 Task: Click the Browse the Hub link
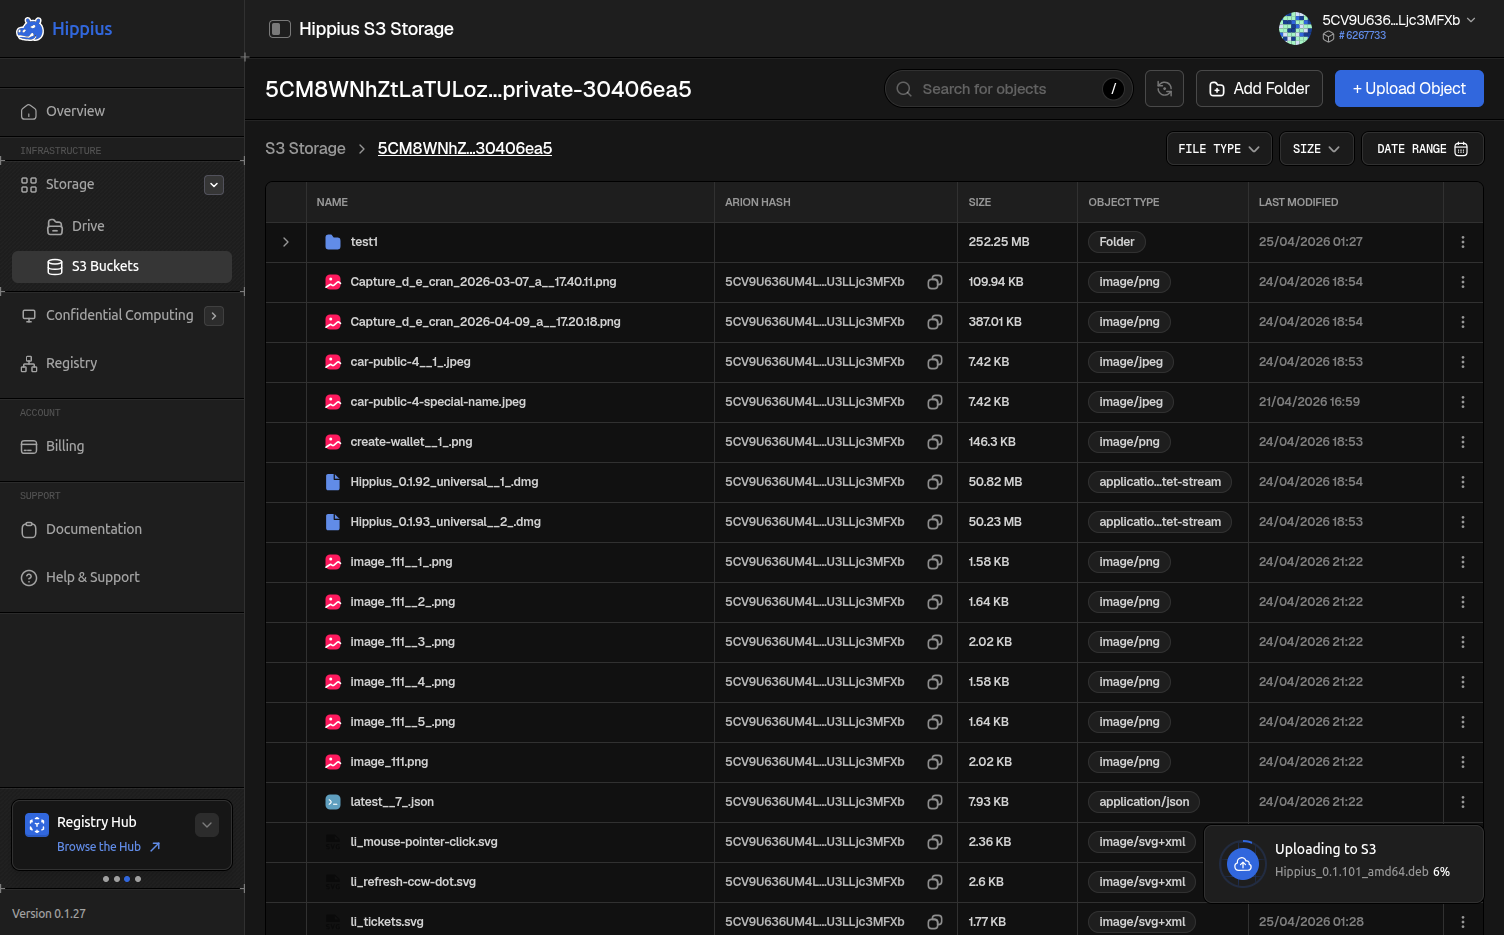[x=108, y=847]
